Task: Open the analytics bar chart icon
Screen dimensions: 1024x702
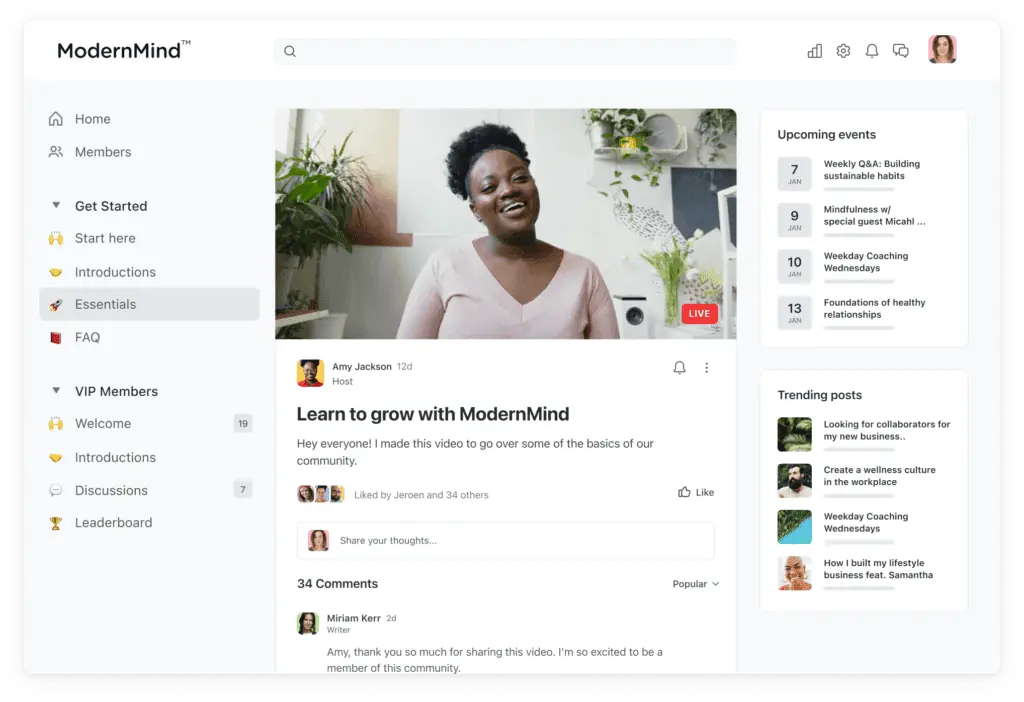Action: (814, 51)
